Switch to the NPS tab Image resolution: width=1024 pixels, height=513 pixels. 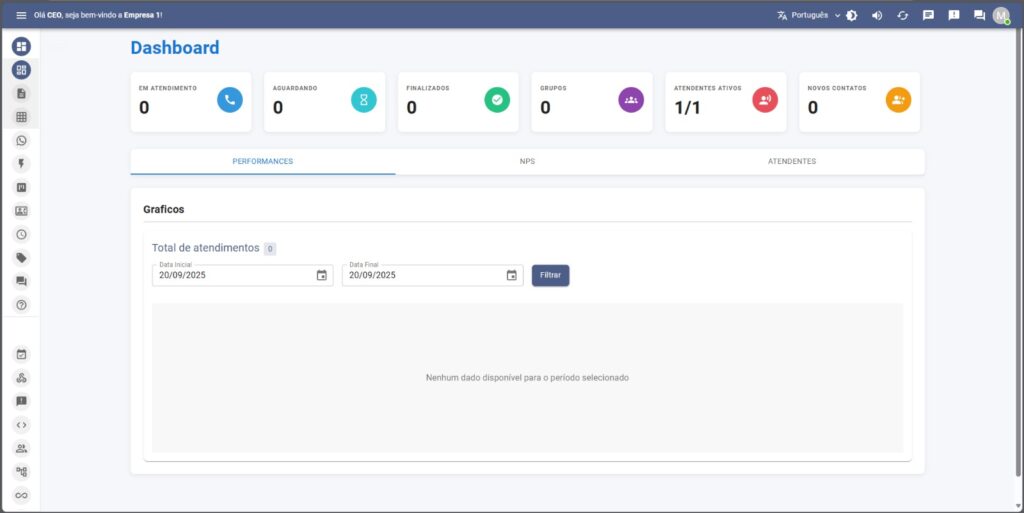pyautogui.click(x=527, y=161)
